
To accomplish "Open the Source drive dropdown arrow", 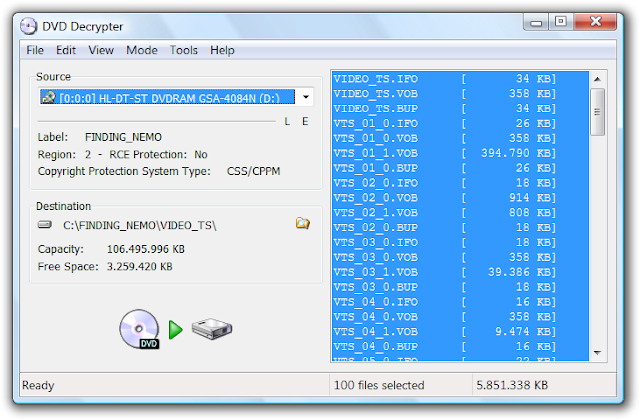I will [306, 97].
